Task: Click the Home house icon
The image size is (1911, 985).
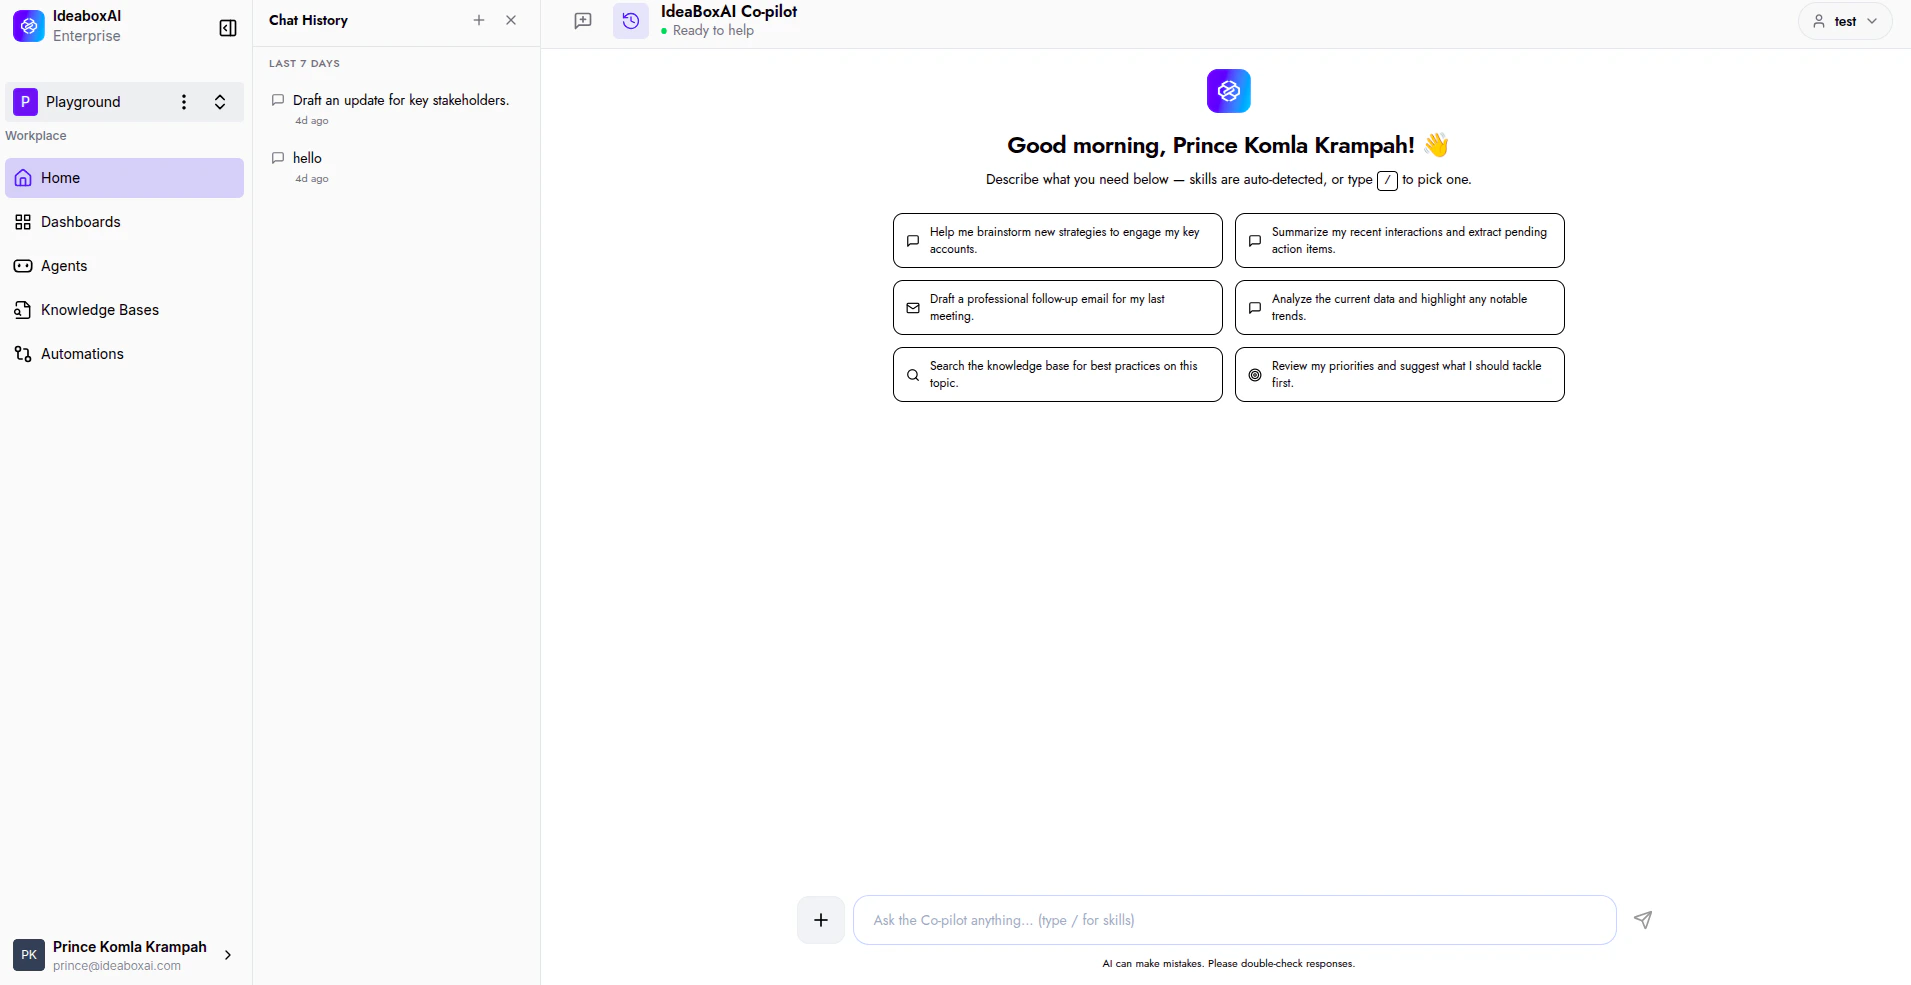Action: pos(23,178)
